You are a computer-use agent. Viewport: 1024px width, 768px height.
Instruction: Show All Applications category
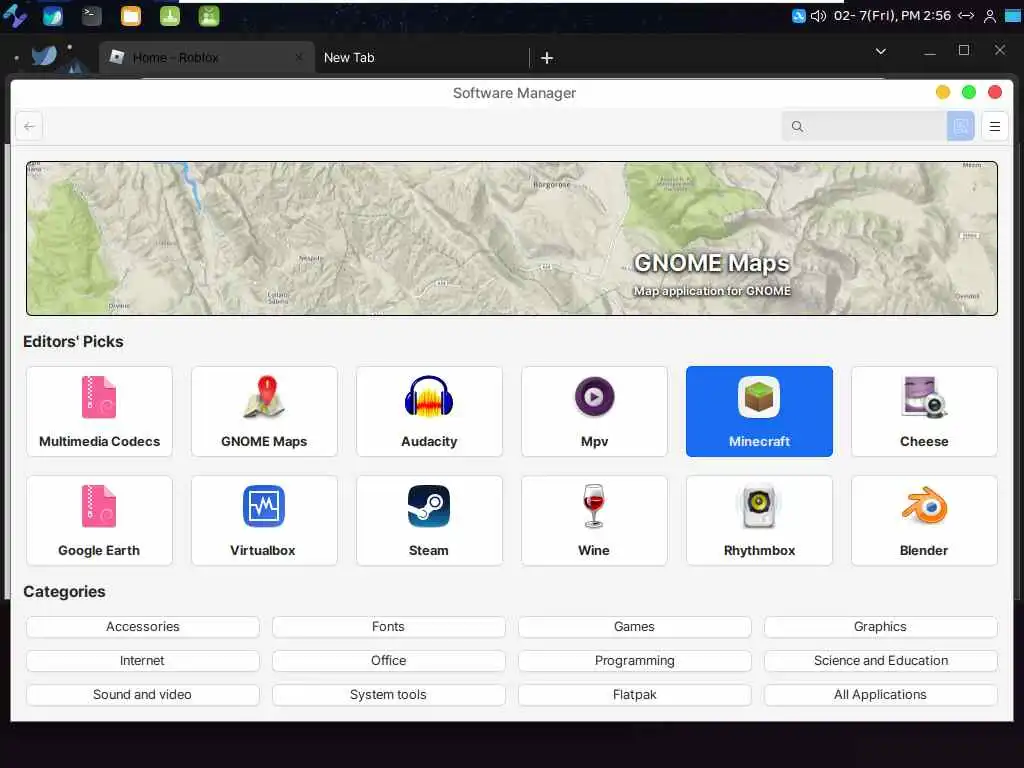point(881,694)
